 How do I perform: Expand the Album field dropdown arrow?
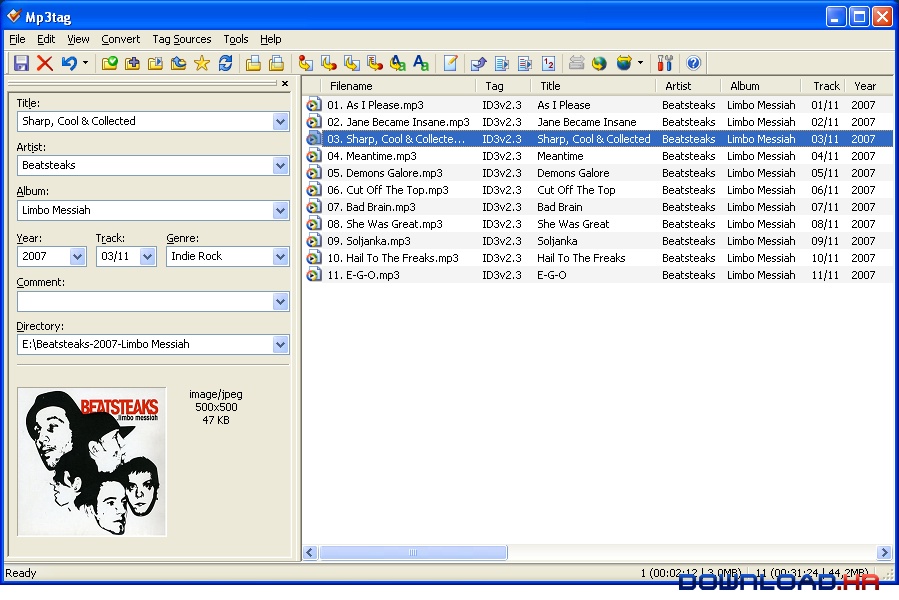click(280, 211)
